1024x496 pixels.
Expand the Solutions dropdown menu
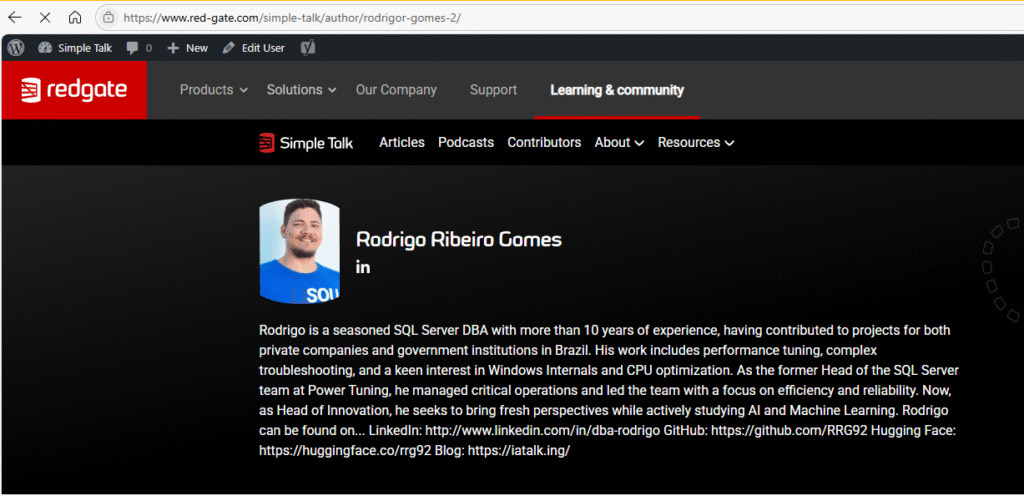[x=301, y=90]
